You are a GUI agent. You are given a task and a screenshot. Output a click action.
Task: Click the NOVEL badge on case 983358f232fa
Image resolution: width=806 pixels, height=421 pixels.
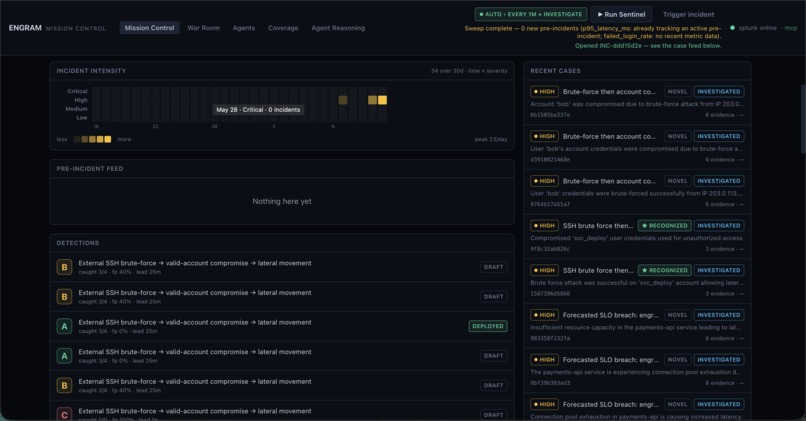pyautogui.click(x=677, y=315)
